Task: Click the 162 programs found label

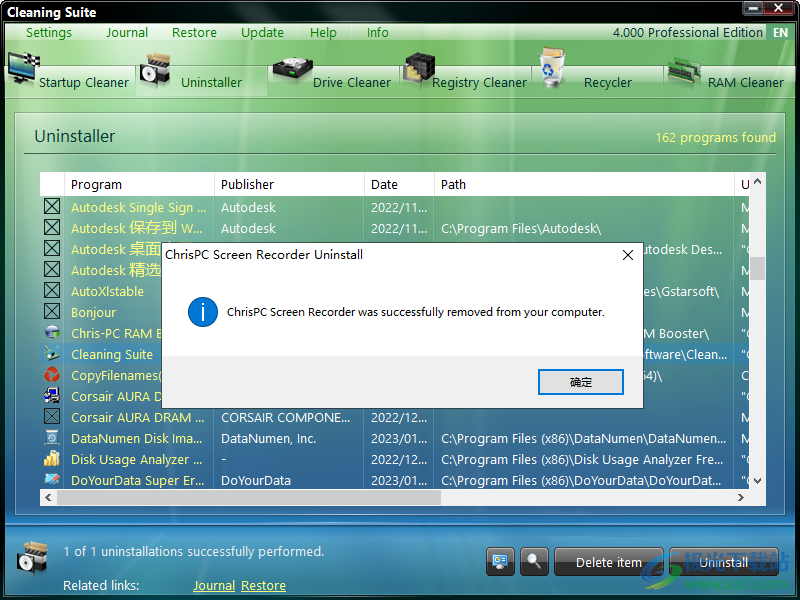Action: pyautogui.click(x=715, y=137)
